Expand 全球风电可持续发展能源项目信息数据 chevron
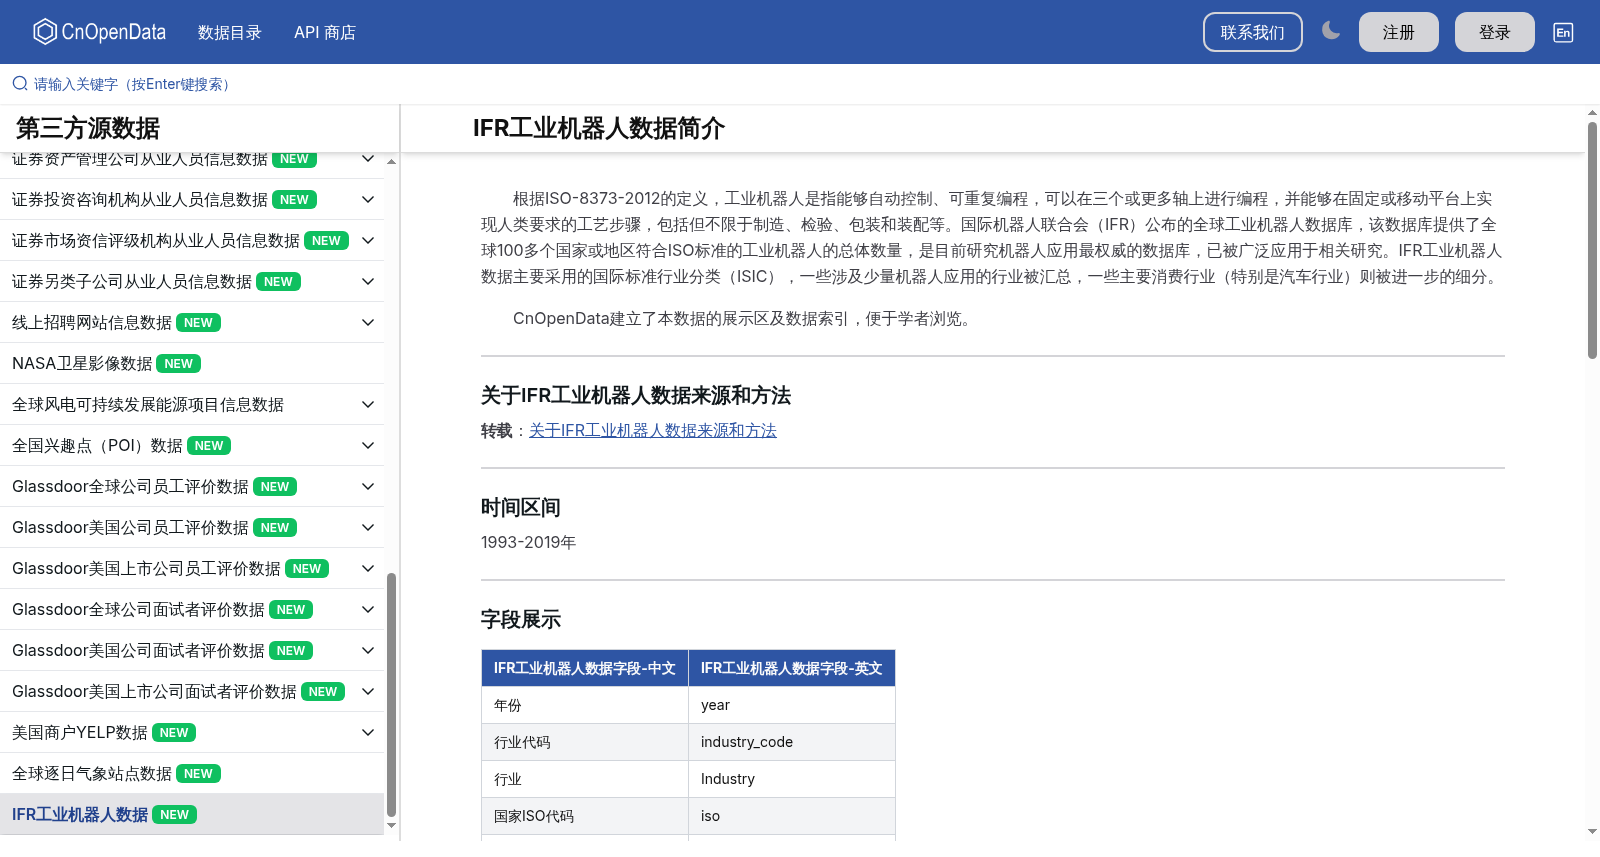Screen dimensions: 1600x857 tap(368, 404)
